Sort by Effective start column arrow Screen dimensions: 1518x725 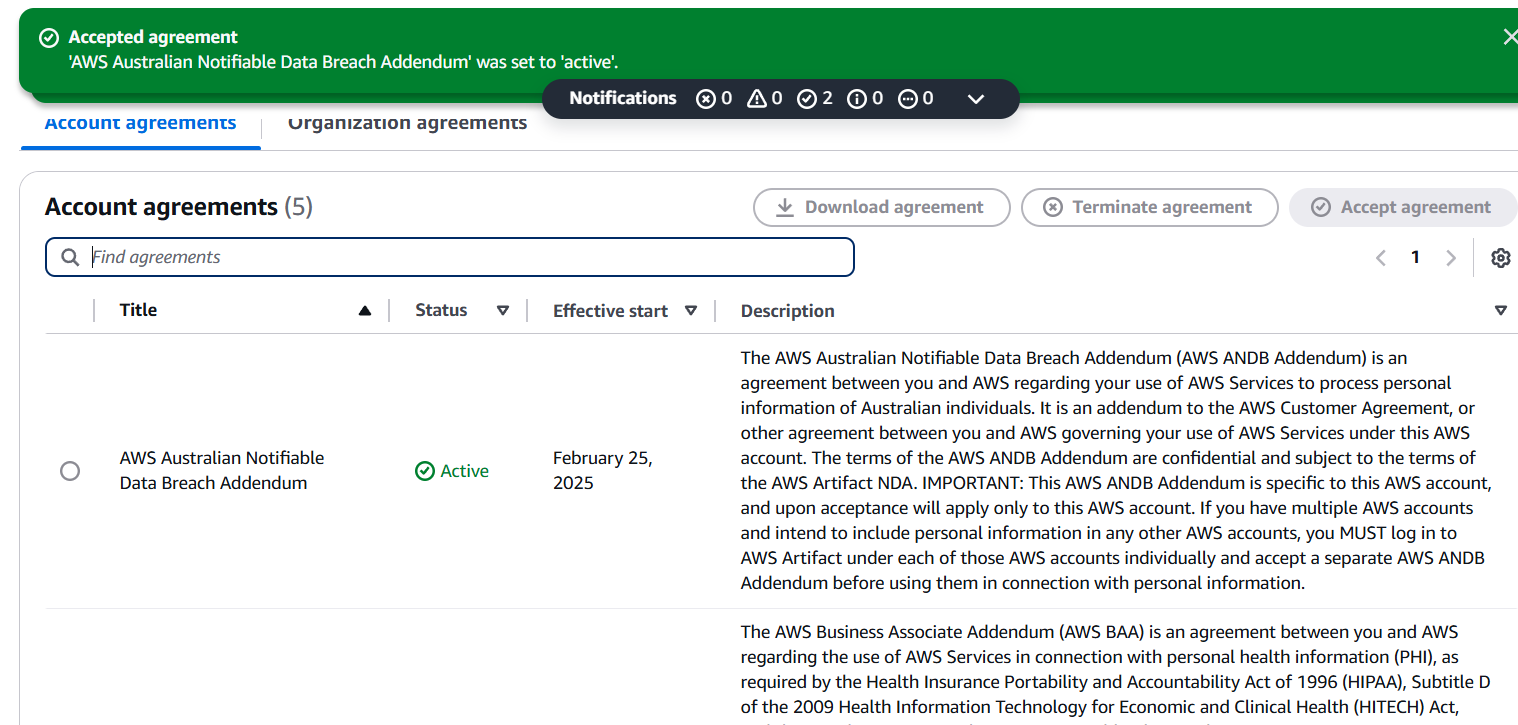(x=690, y=311)
